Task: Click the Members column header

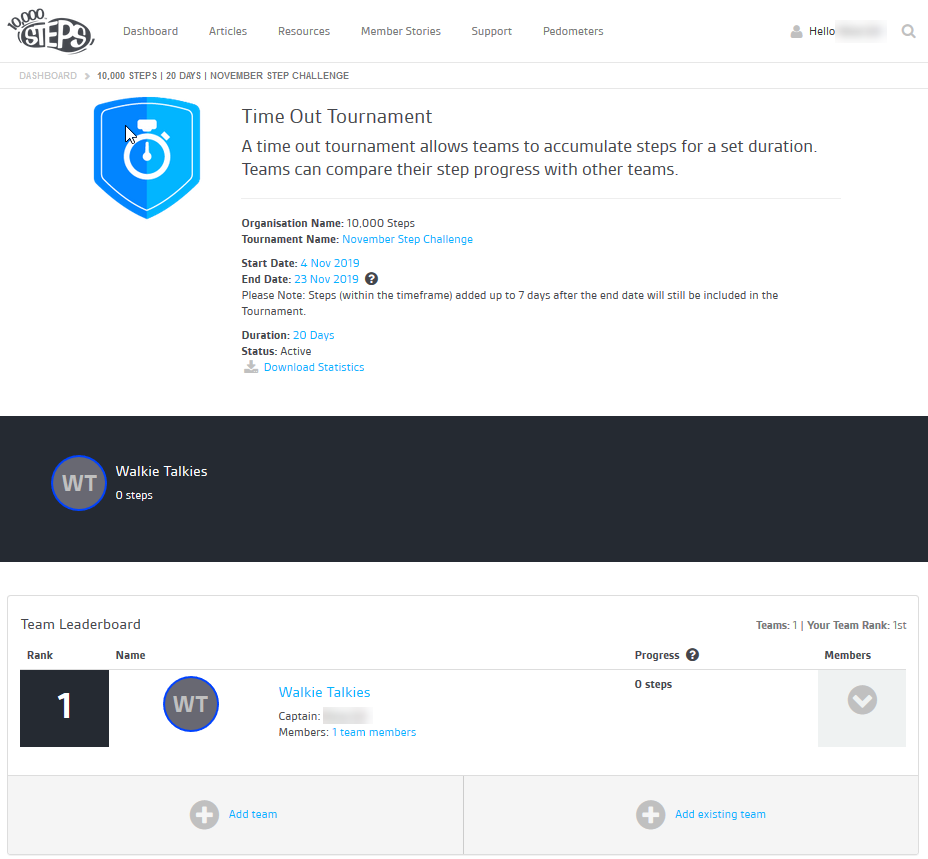Action: point(848,655)
